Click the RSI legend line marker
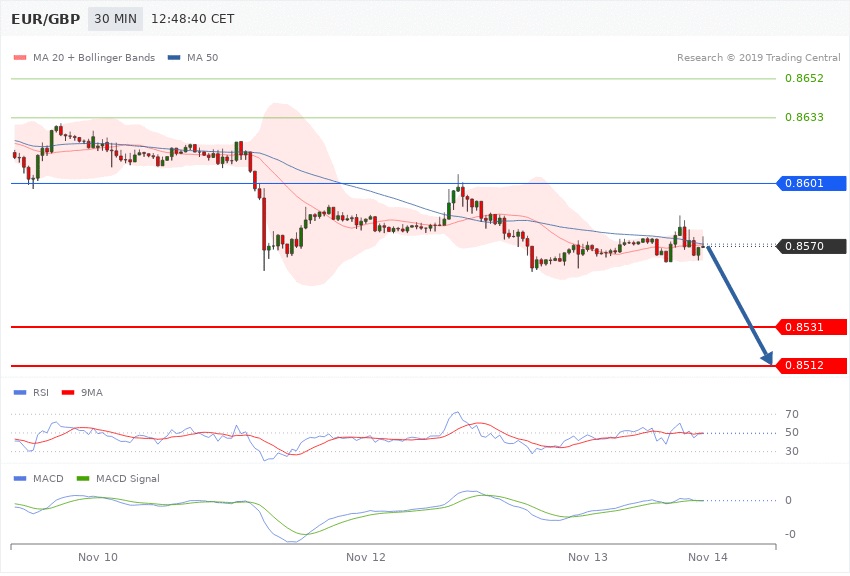 pos(19,393)
